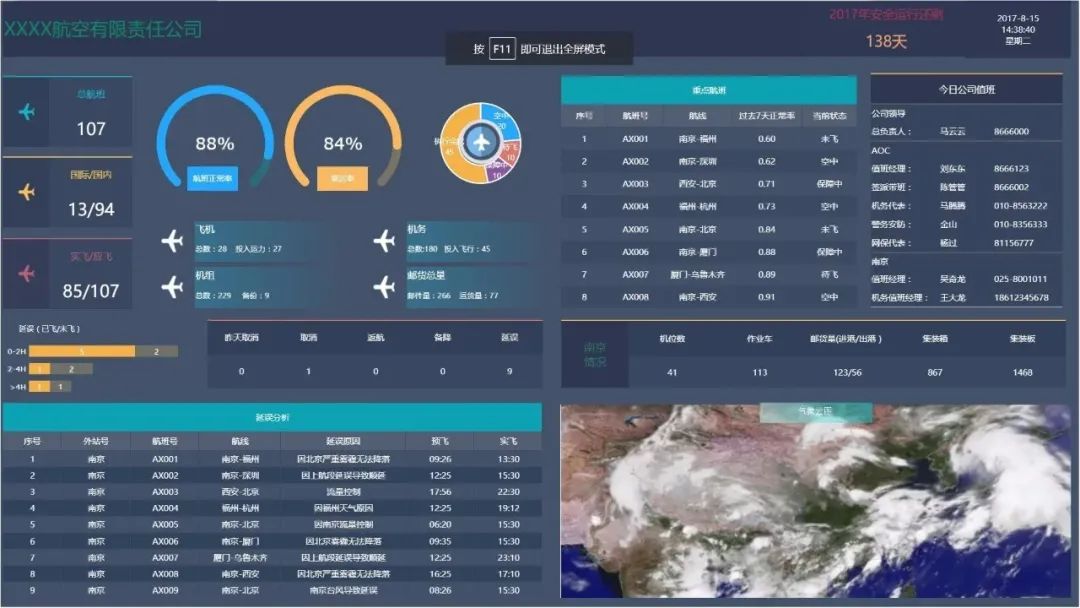Open the 重点航班 table header tab

(709, 90)
